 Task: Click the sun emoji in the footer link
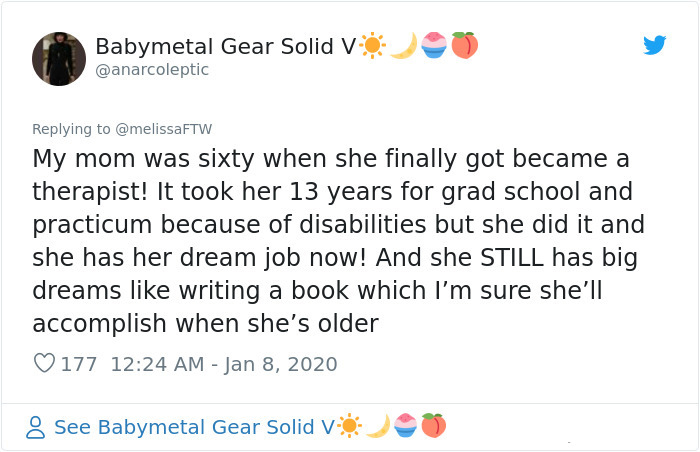[x=350, y=426]
